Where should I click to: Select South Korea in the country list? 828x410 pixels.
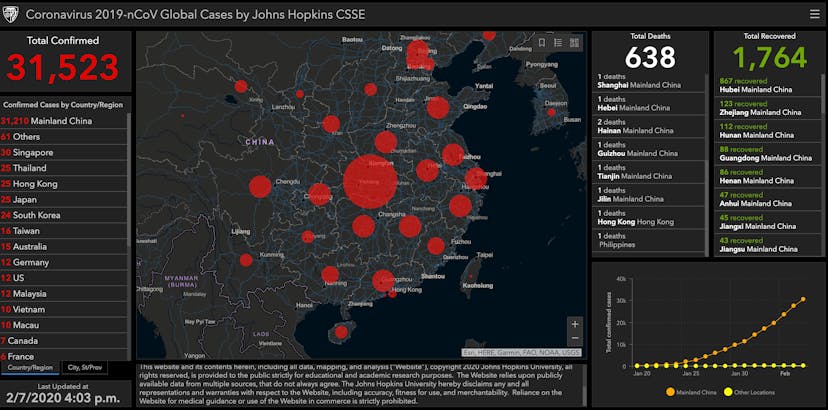tap(36, 214)
